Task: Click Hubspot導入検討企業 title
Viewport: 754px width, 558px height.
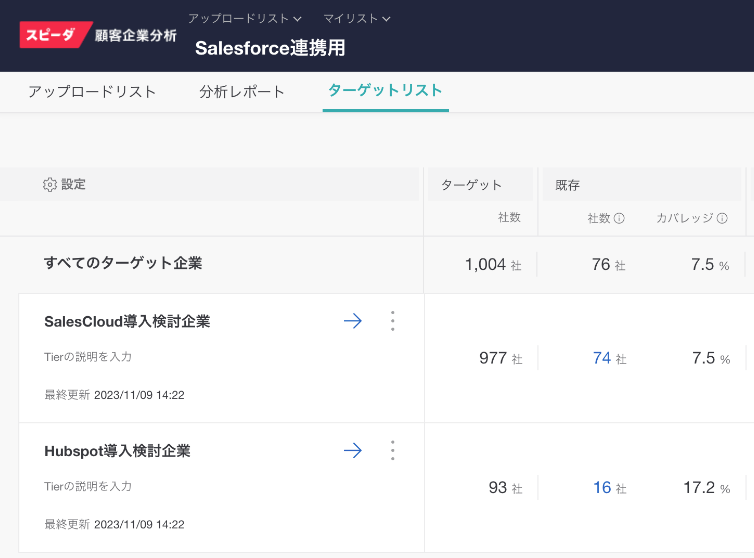Action: pyautogui.click(x=117, y=452)
